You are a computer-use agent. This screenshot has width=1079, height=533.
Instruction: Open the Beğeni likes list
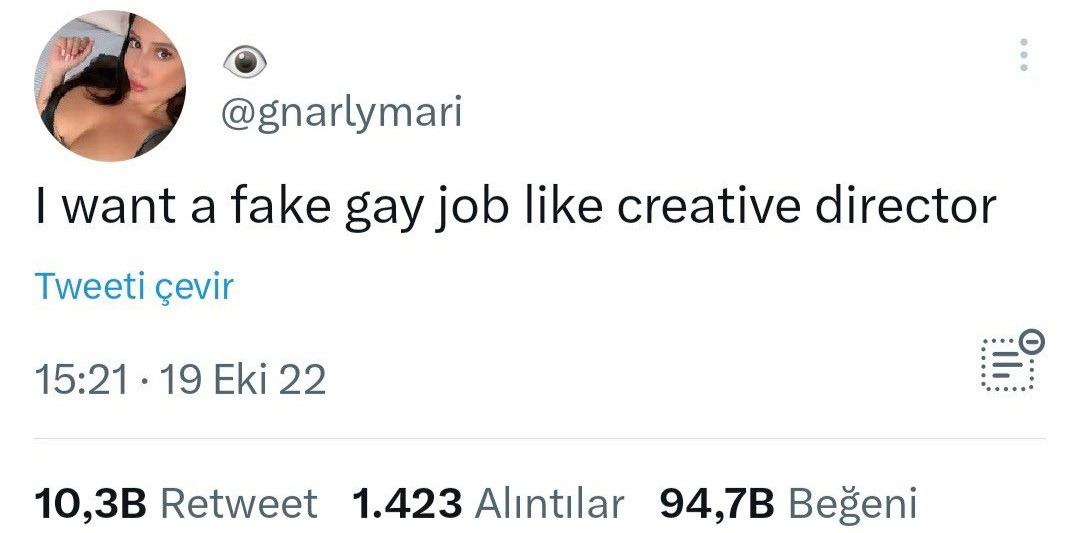pyautogui.click(x=852, y=503)
